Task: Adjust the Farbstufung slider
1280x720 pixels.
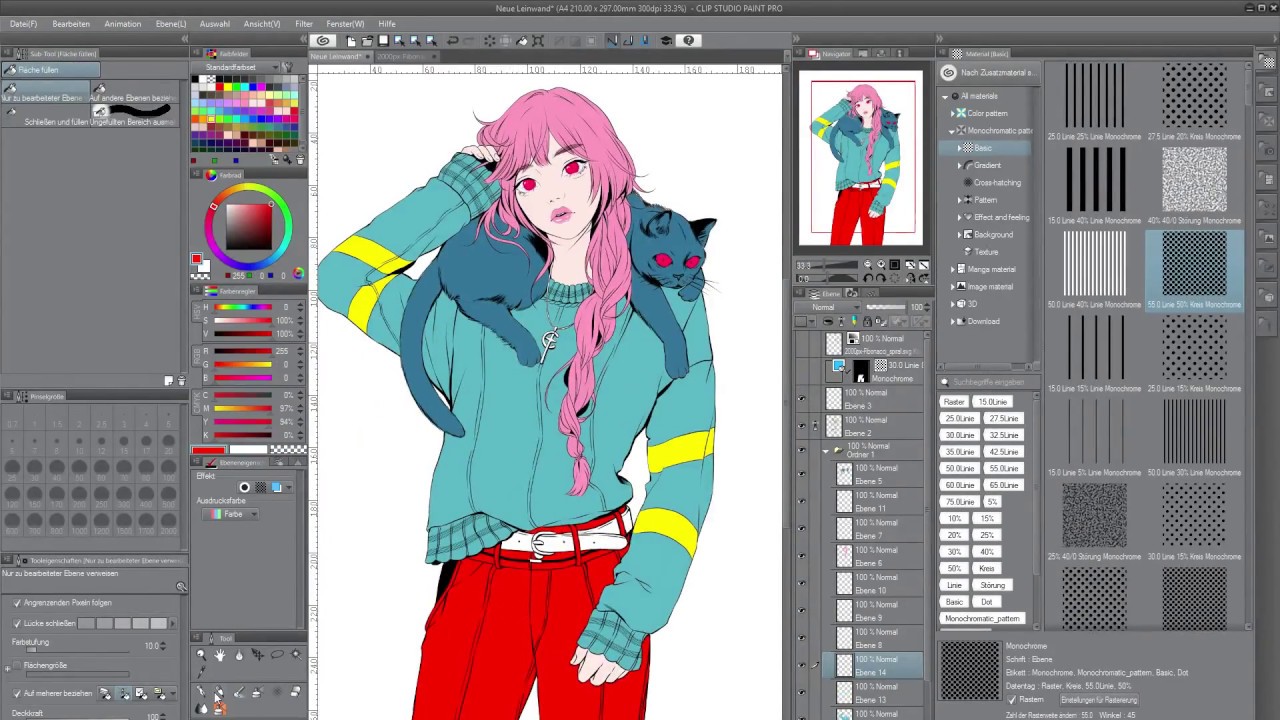Action: point(78,650)
